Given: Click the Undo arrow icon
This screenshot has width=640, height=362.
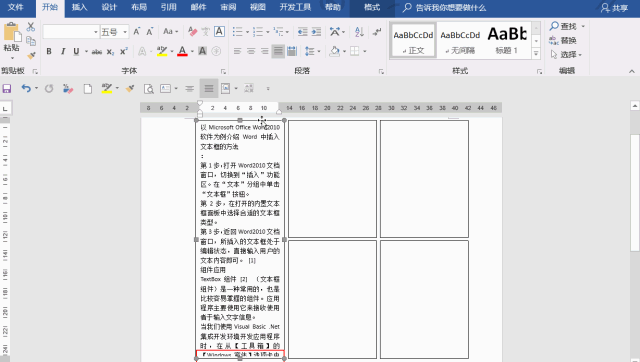Looking at the screenshot, I should pyautogui.click(x=26, y=88).
